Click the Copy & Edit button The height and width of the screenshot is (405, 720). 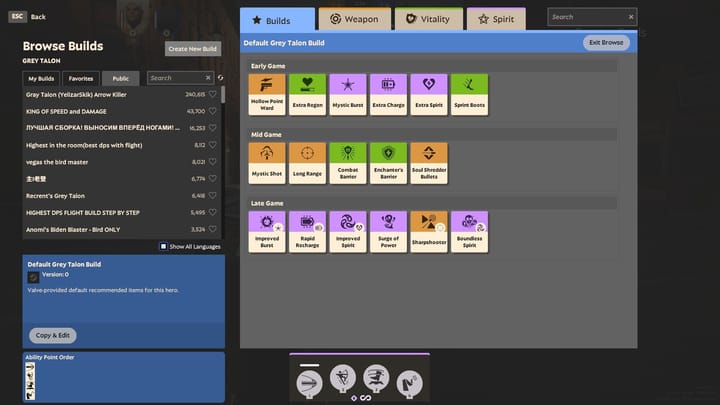52,335
